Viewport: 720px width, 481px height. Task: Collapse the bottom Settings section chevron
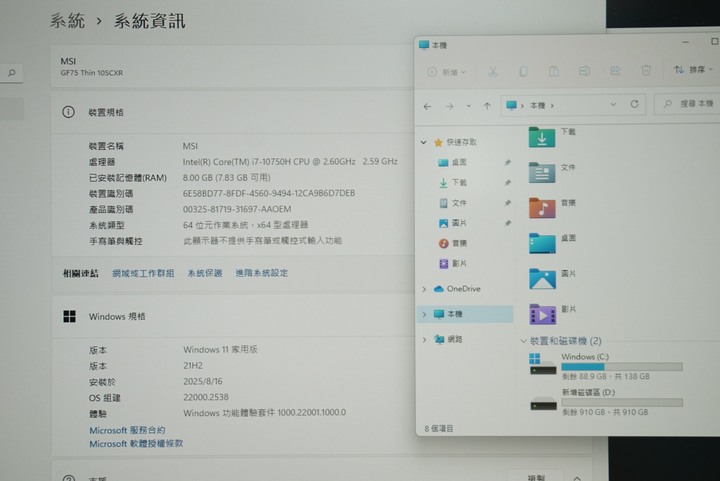[577, 477]
